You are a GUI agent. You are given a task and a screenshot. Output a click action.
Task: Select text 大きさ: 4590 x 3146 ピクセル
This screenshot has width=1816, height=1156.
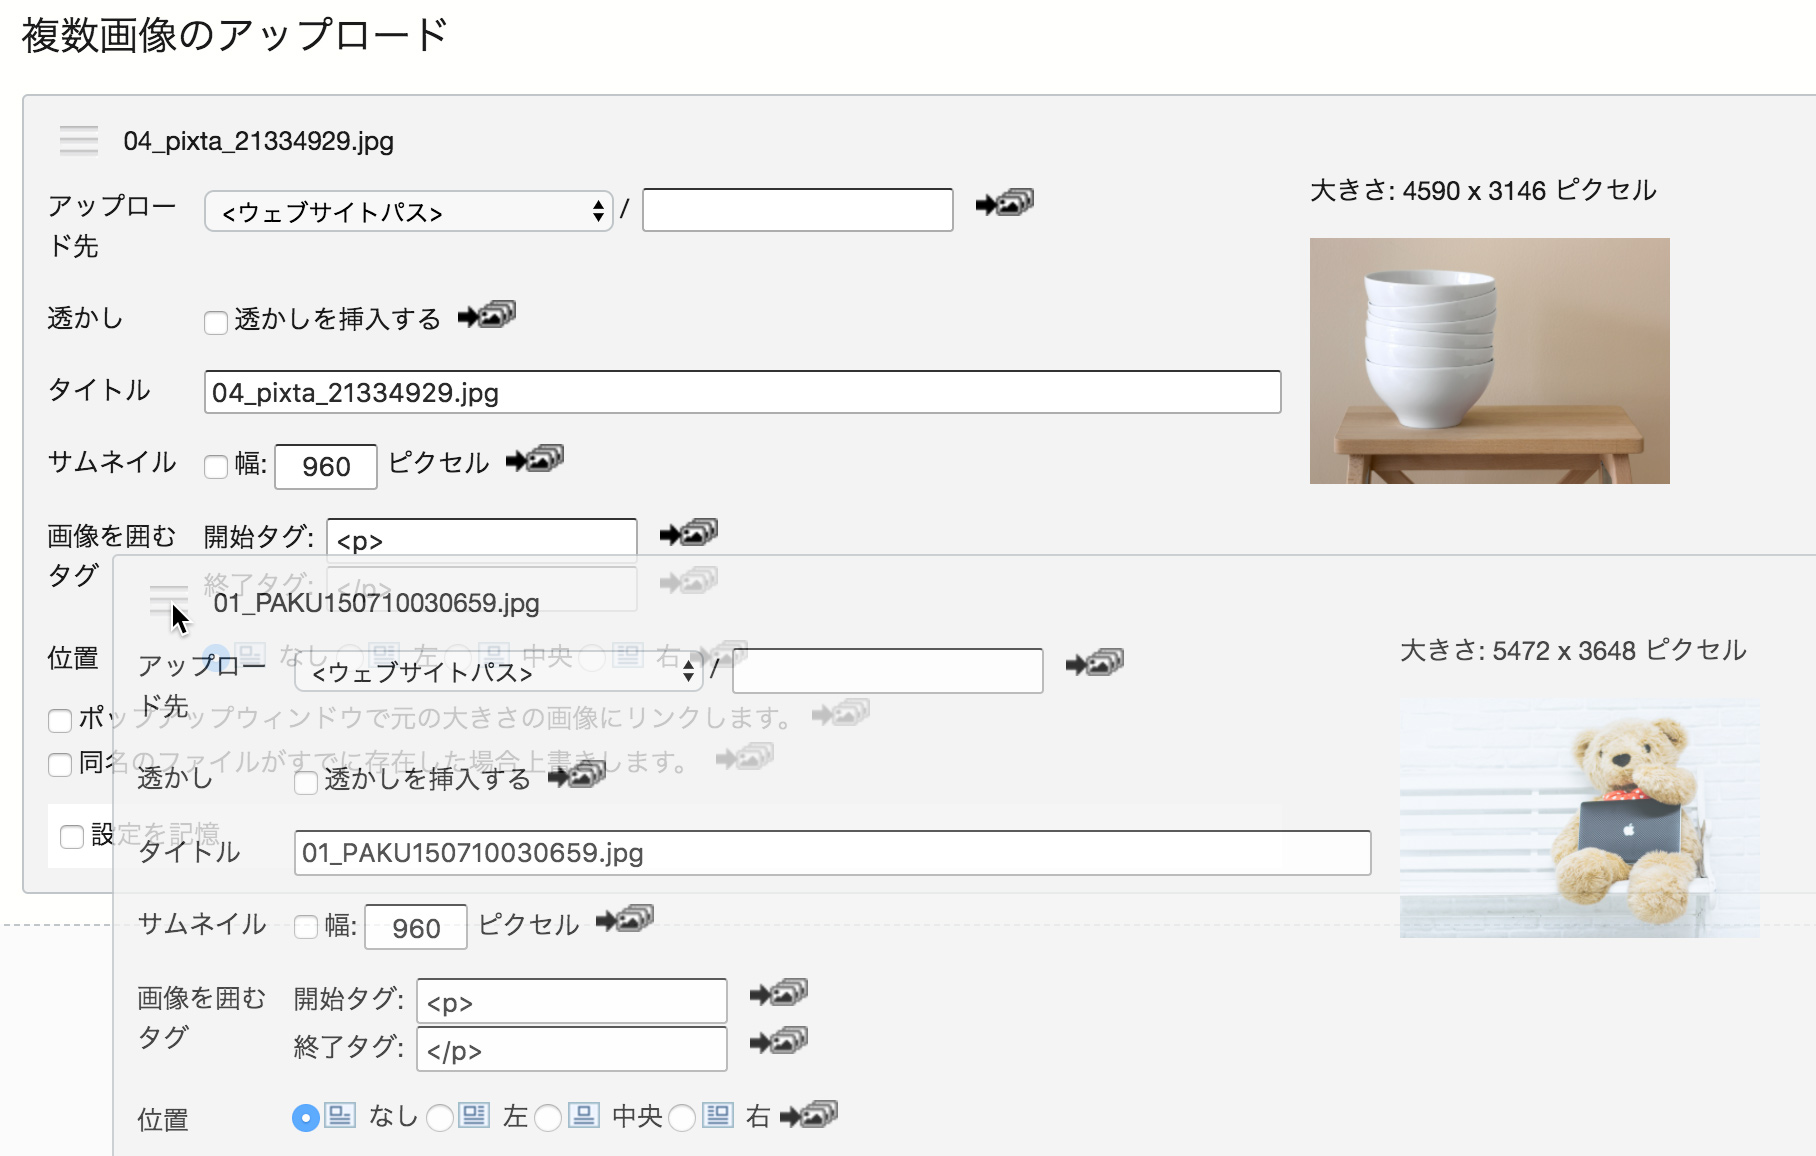coord(1483,190)
